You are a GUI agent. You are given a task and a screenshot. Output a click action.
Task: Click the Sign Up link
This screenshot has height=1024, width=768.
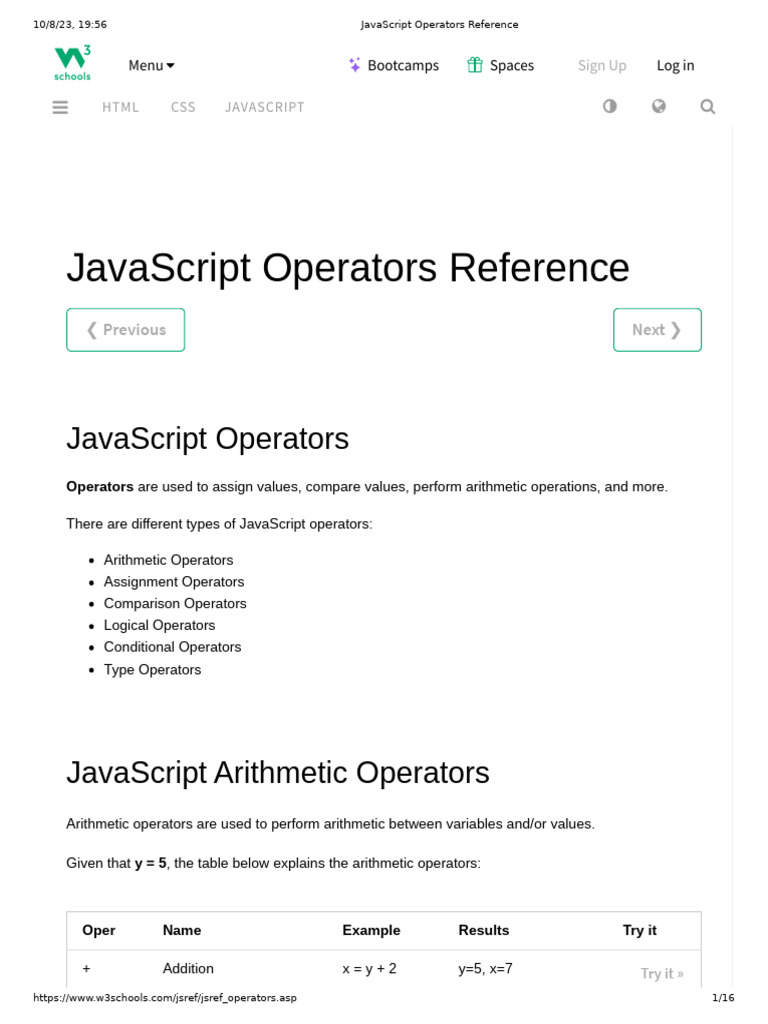[602, 65]
